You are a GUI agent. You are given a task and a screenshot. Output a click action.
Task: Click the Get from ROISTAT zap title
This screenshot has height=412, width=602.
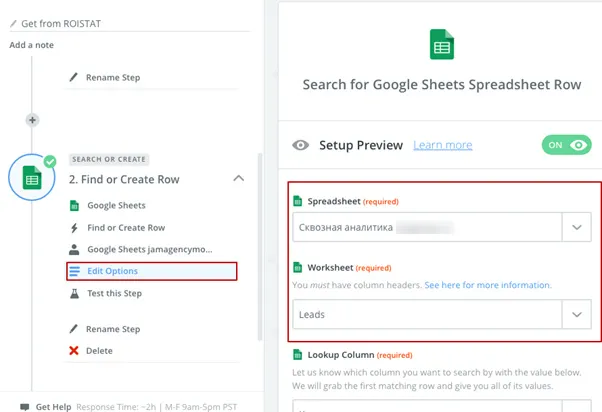(61, 24)
